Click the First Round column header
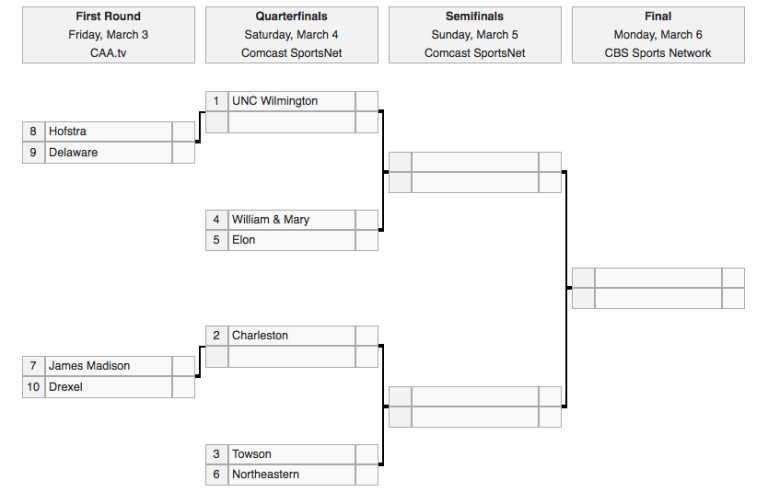 click(108, 17)
